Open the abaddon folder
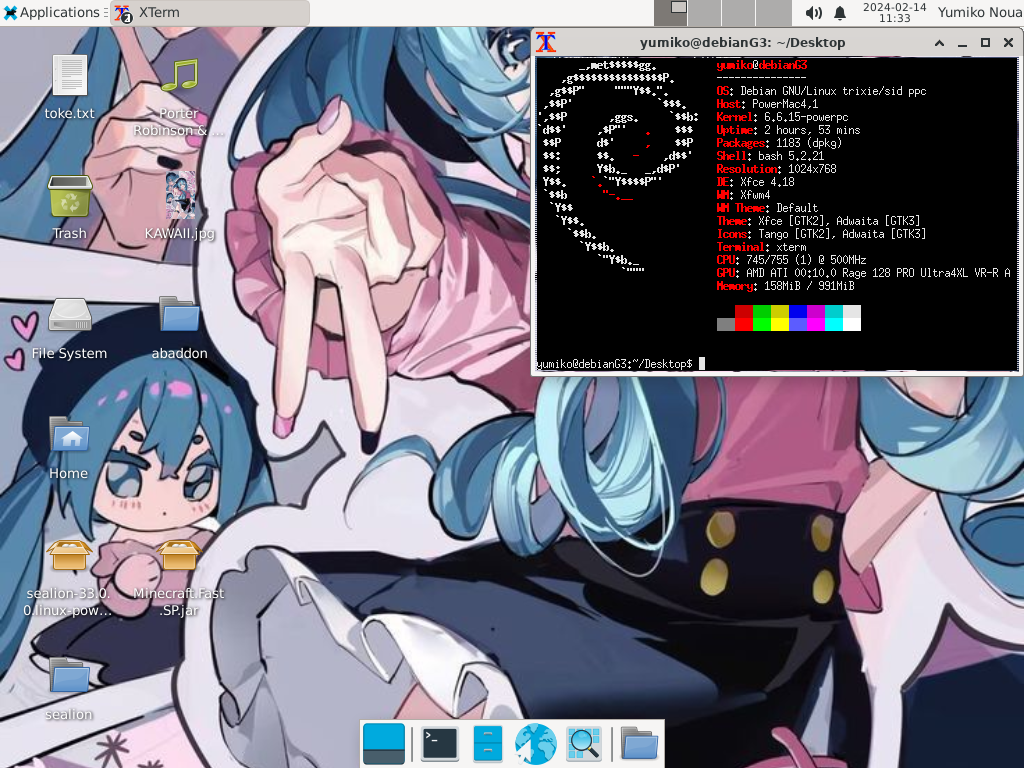The height and width of the screenshot is (768, 1024). click(x=179, y=315)
